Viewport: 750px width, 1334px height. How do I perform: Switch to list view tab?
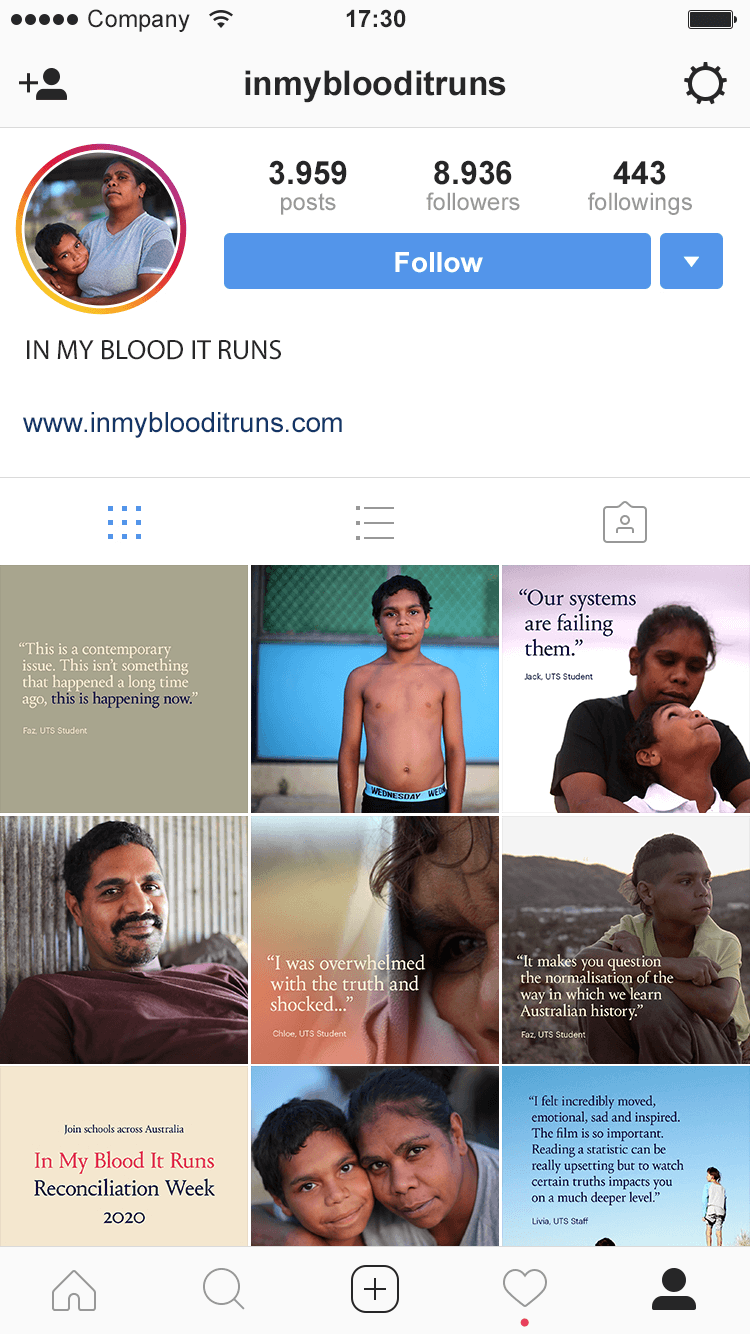click(375, 522)
